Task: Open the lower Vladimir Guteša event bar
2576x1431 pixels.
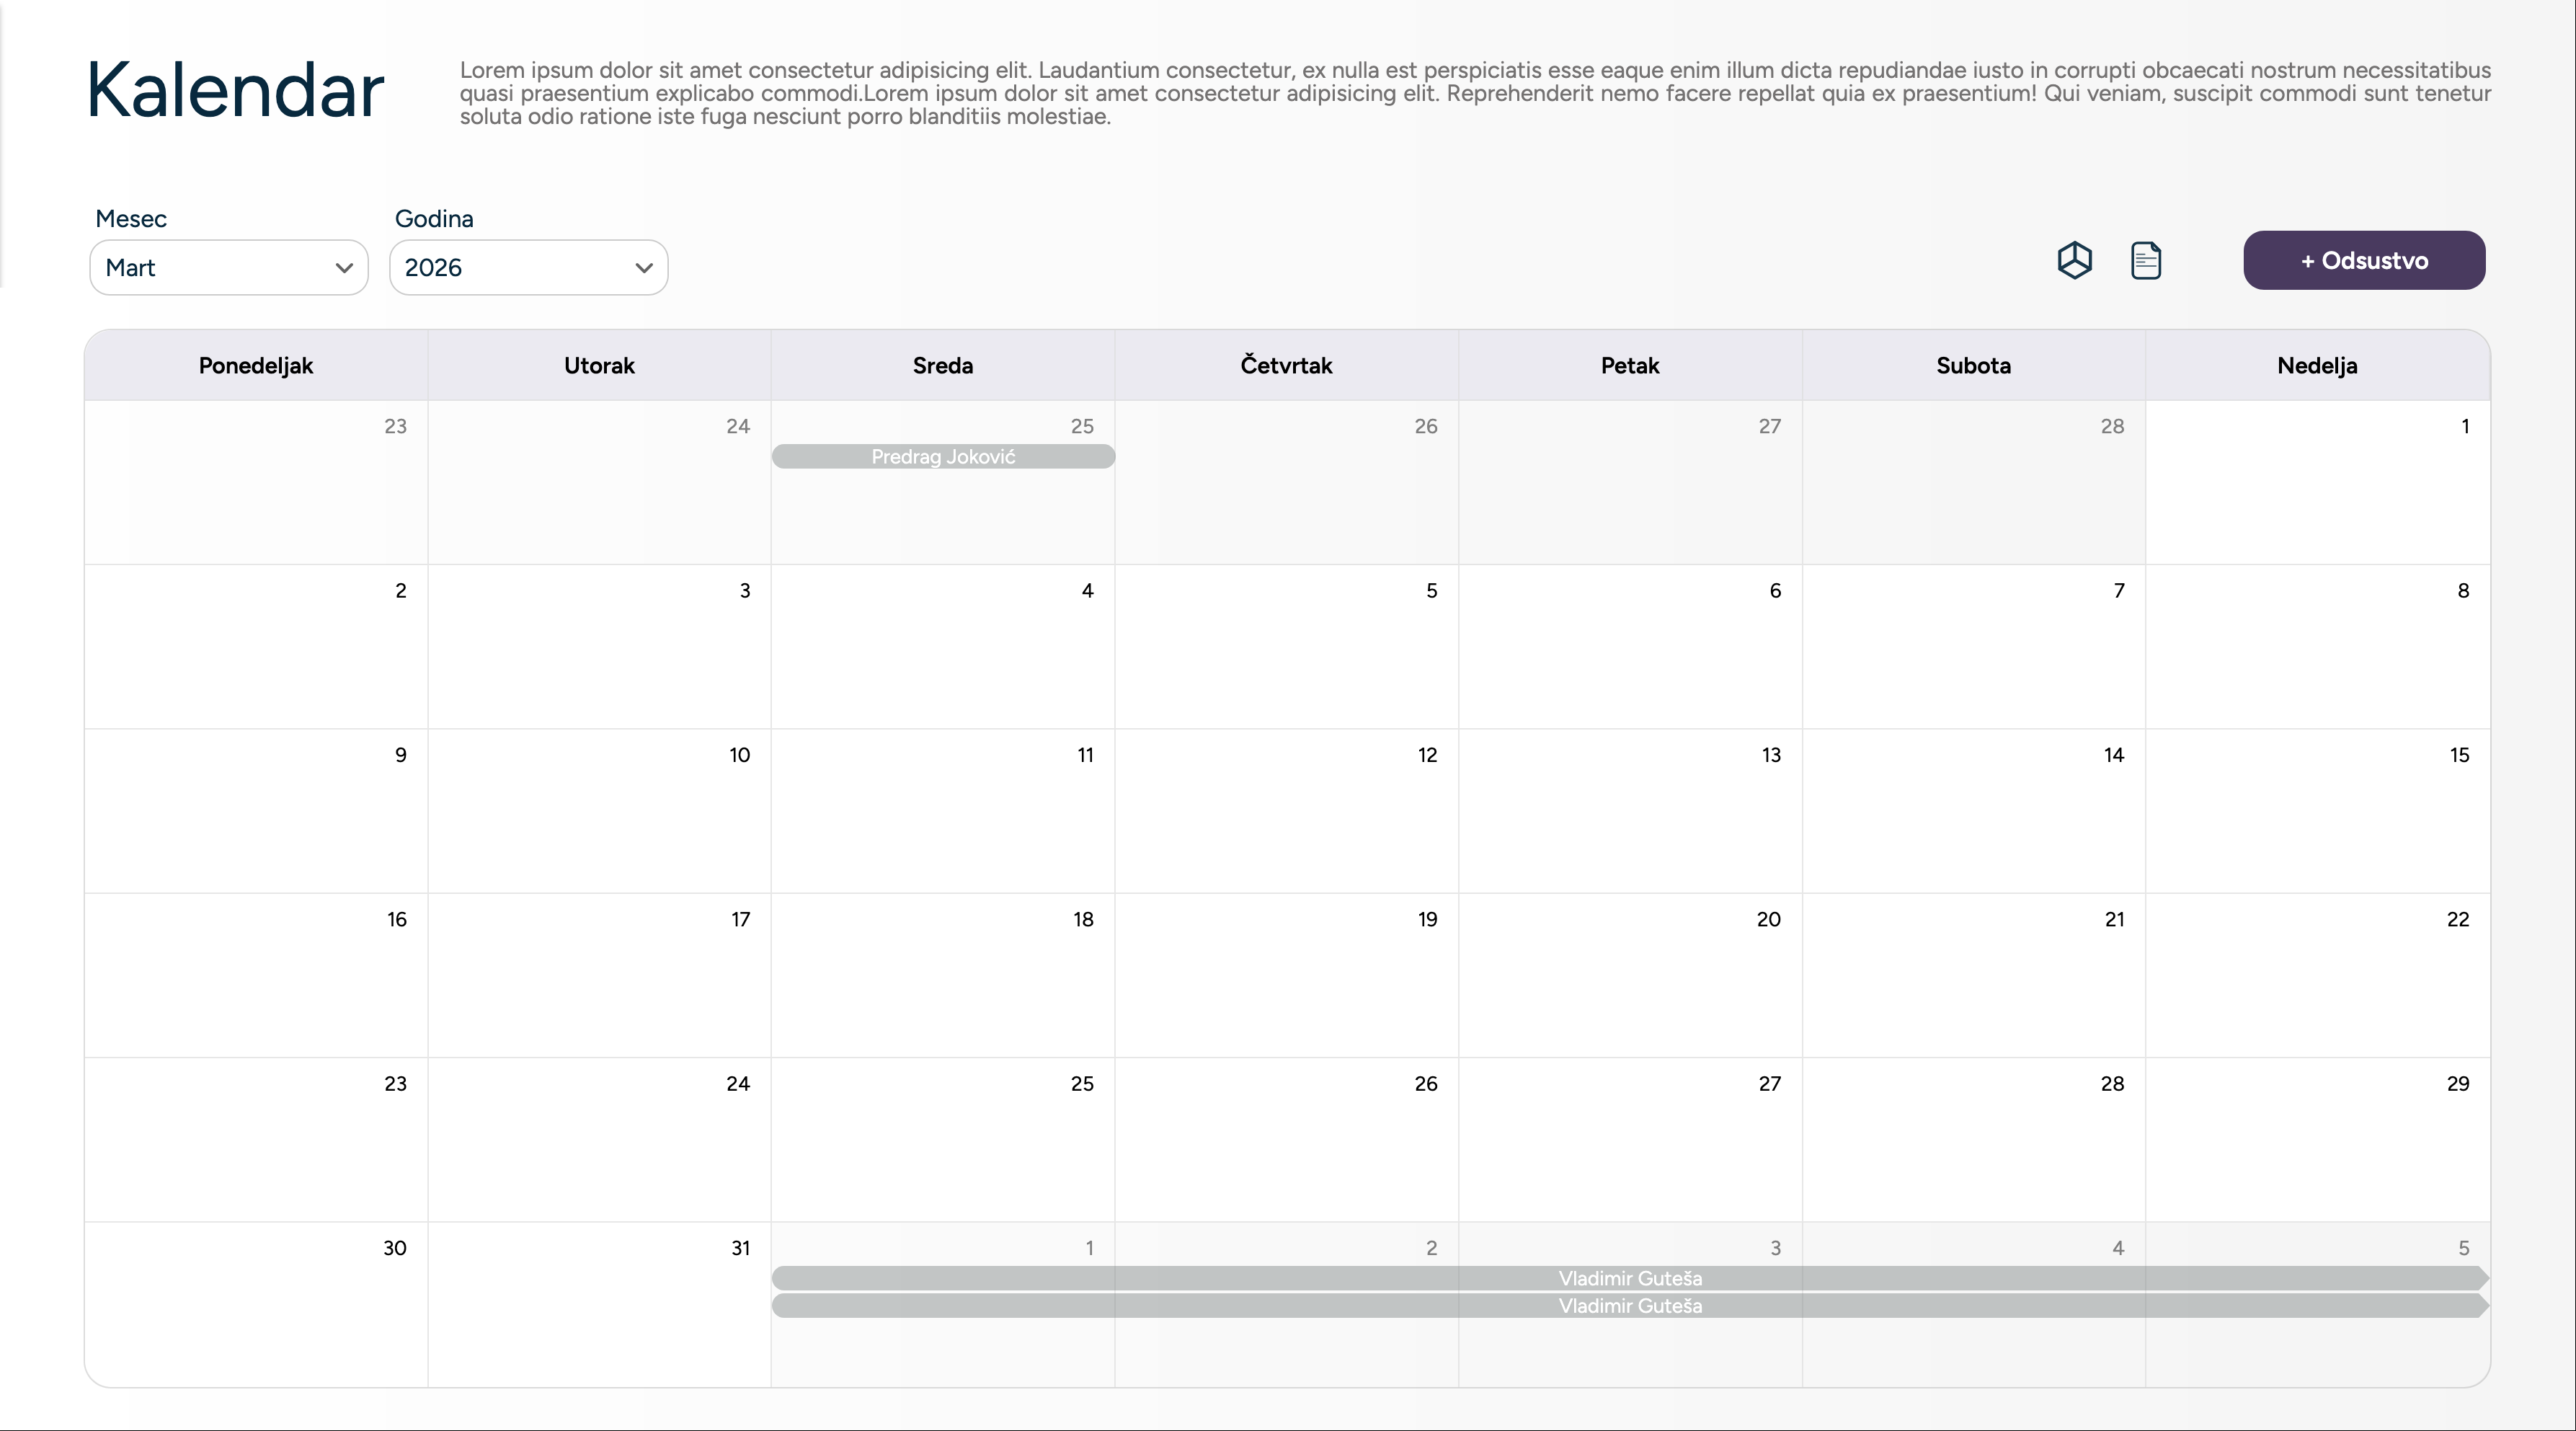Action: coord(1630,1305)
